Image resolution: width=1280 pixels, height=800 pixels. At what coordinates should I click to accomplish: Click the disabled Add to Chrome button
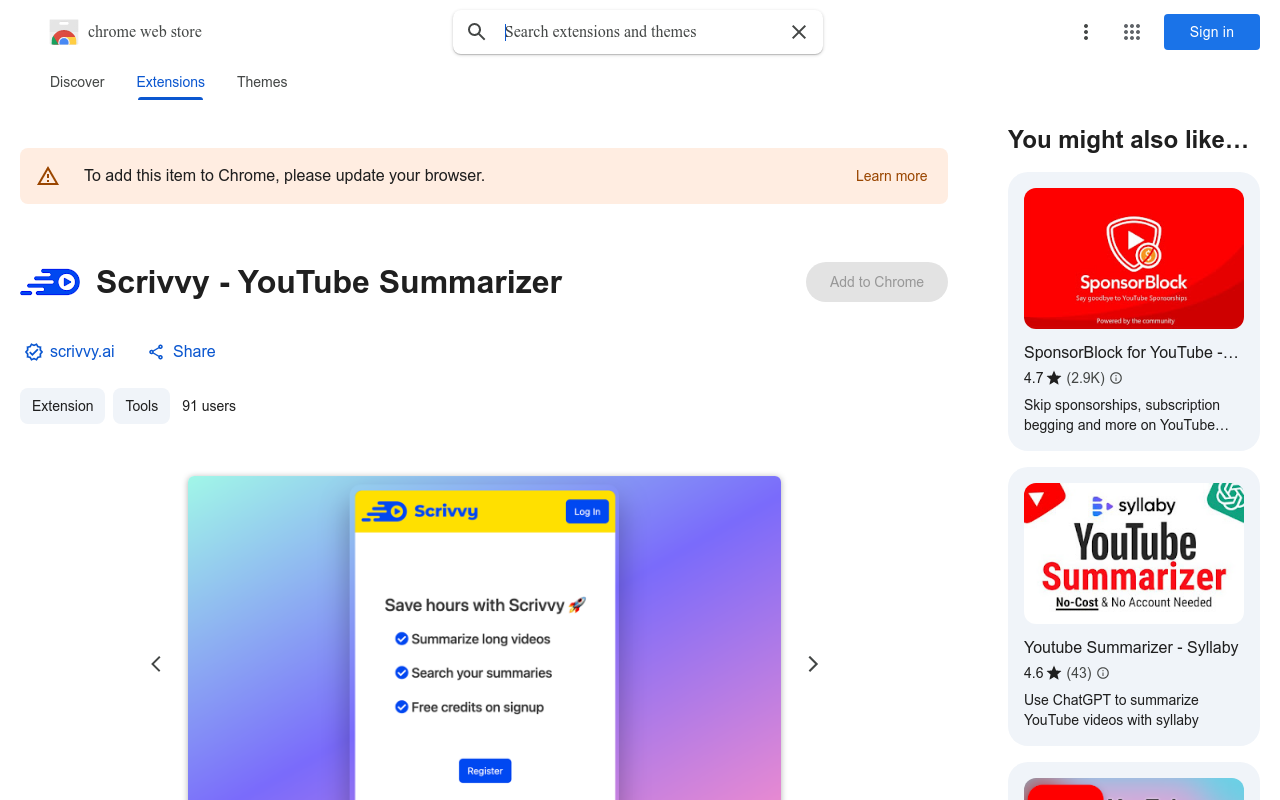877,282
